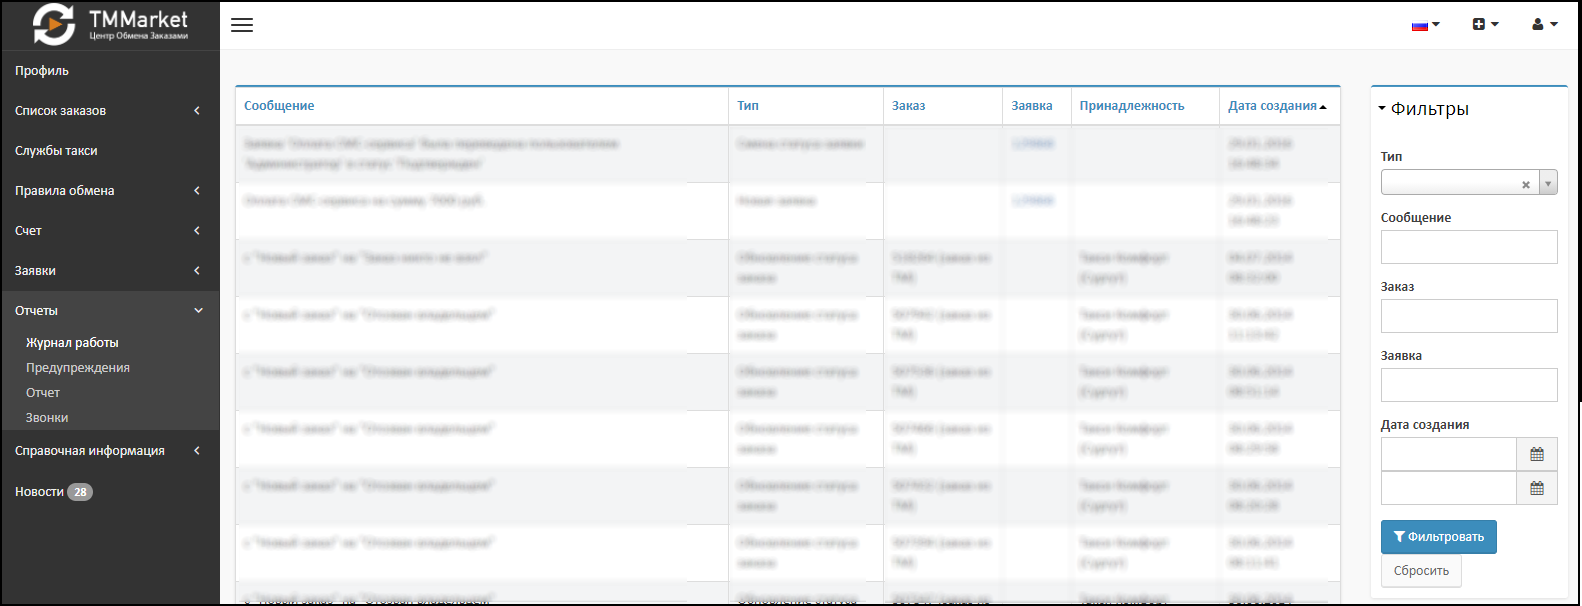Image resolution: width=1582 pixels, height=606 pixels.
Task: Open Звонки report page
Action: point(47,418)
